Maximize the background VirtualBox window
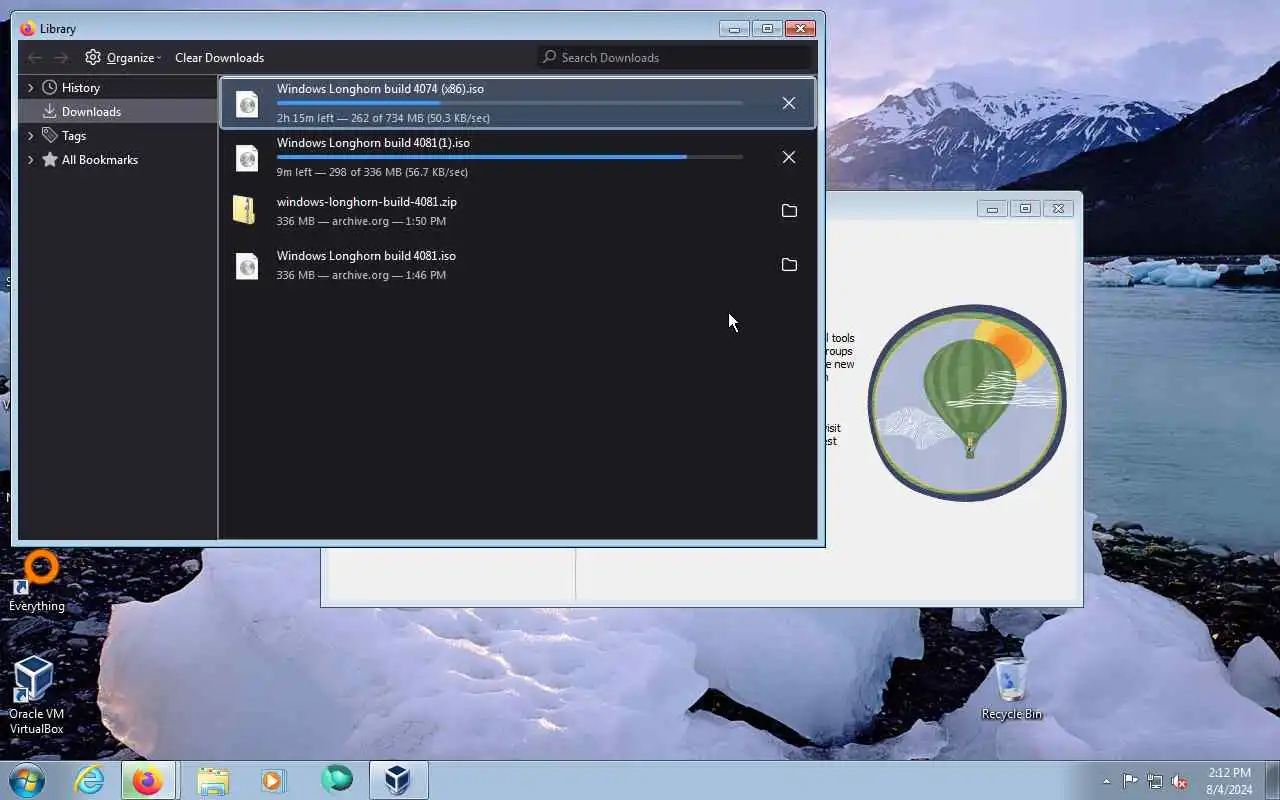Image resolution: width=1280 pixels, height=800 pixels. coord(1025,208)
